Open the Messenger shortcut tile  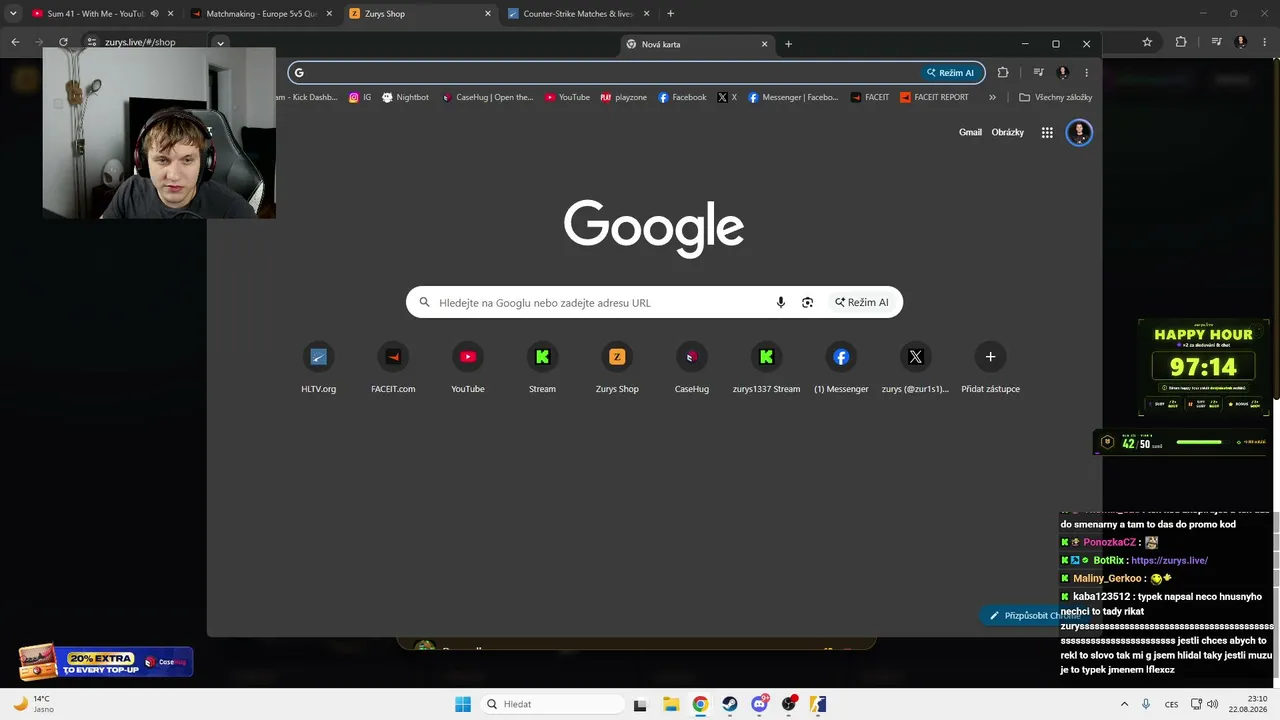[x=841, y=368]
